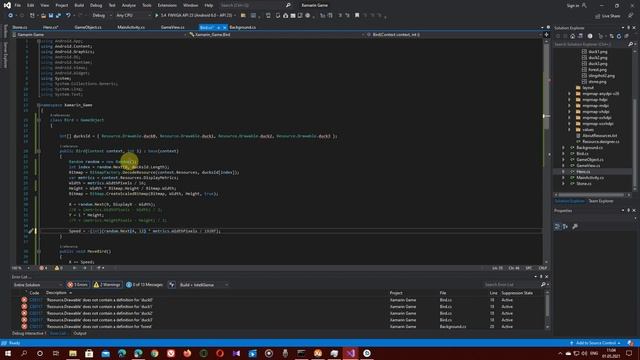Viewport: 640px width, 360px height.
Task: Open the Xamarin_Game.Bird class navigation dropdown
Action: [x=276, y=35]
